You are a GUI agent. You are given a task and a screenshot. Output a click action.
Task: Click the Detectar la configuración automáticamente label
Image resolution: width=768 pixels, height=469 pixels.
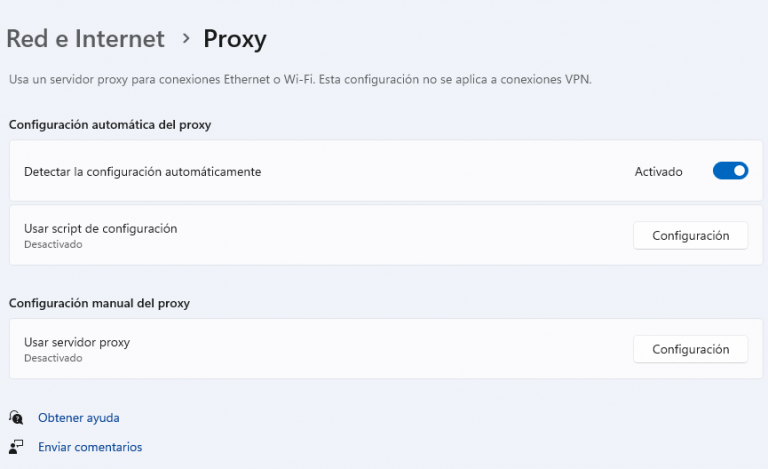[142, 172]
